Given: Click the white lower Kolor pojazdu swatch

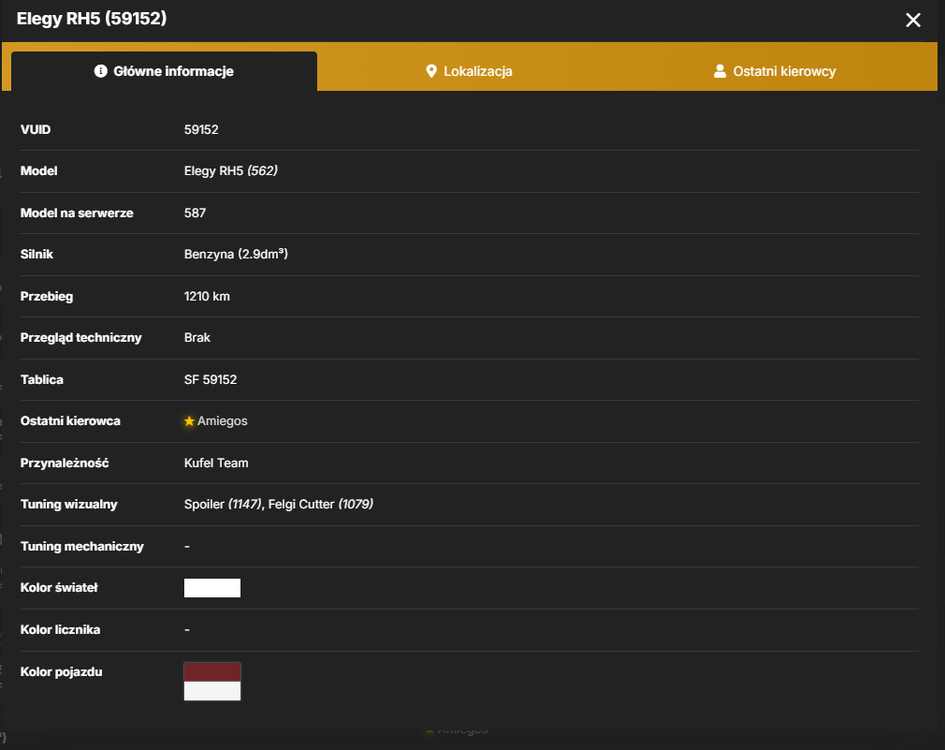Looking at the screenshot, I should [x=212, y=691].
